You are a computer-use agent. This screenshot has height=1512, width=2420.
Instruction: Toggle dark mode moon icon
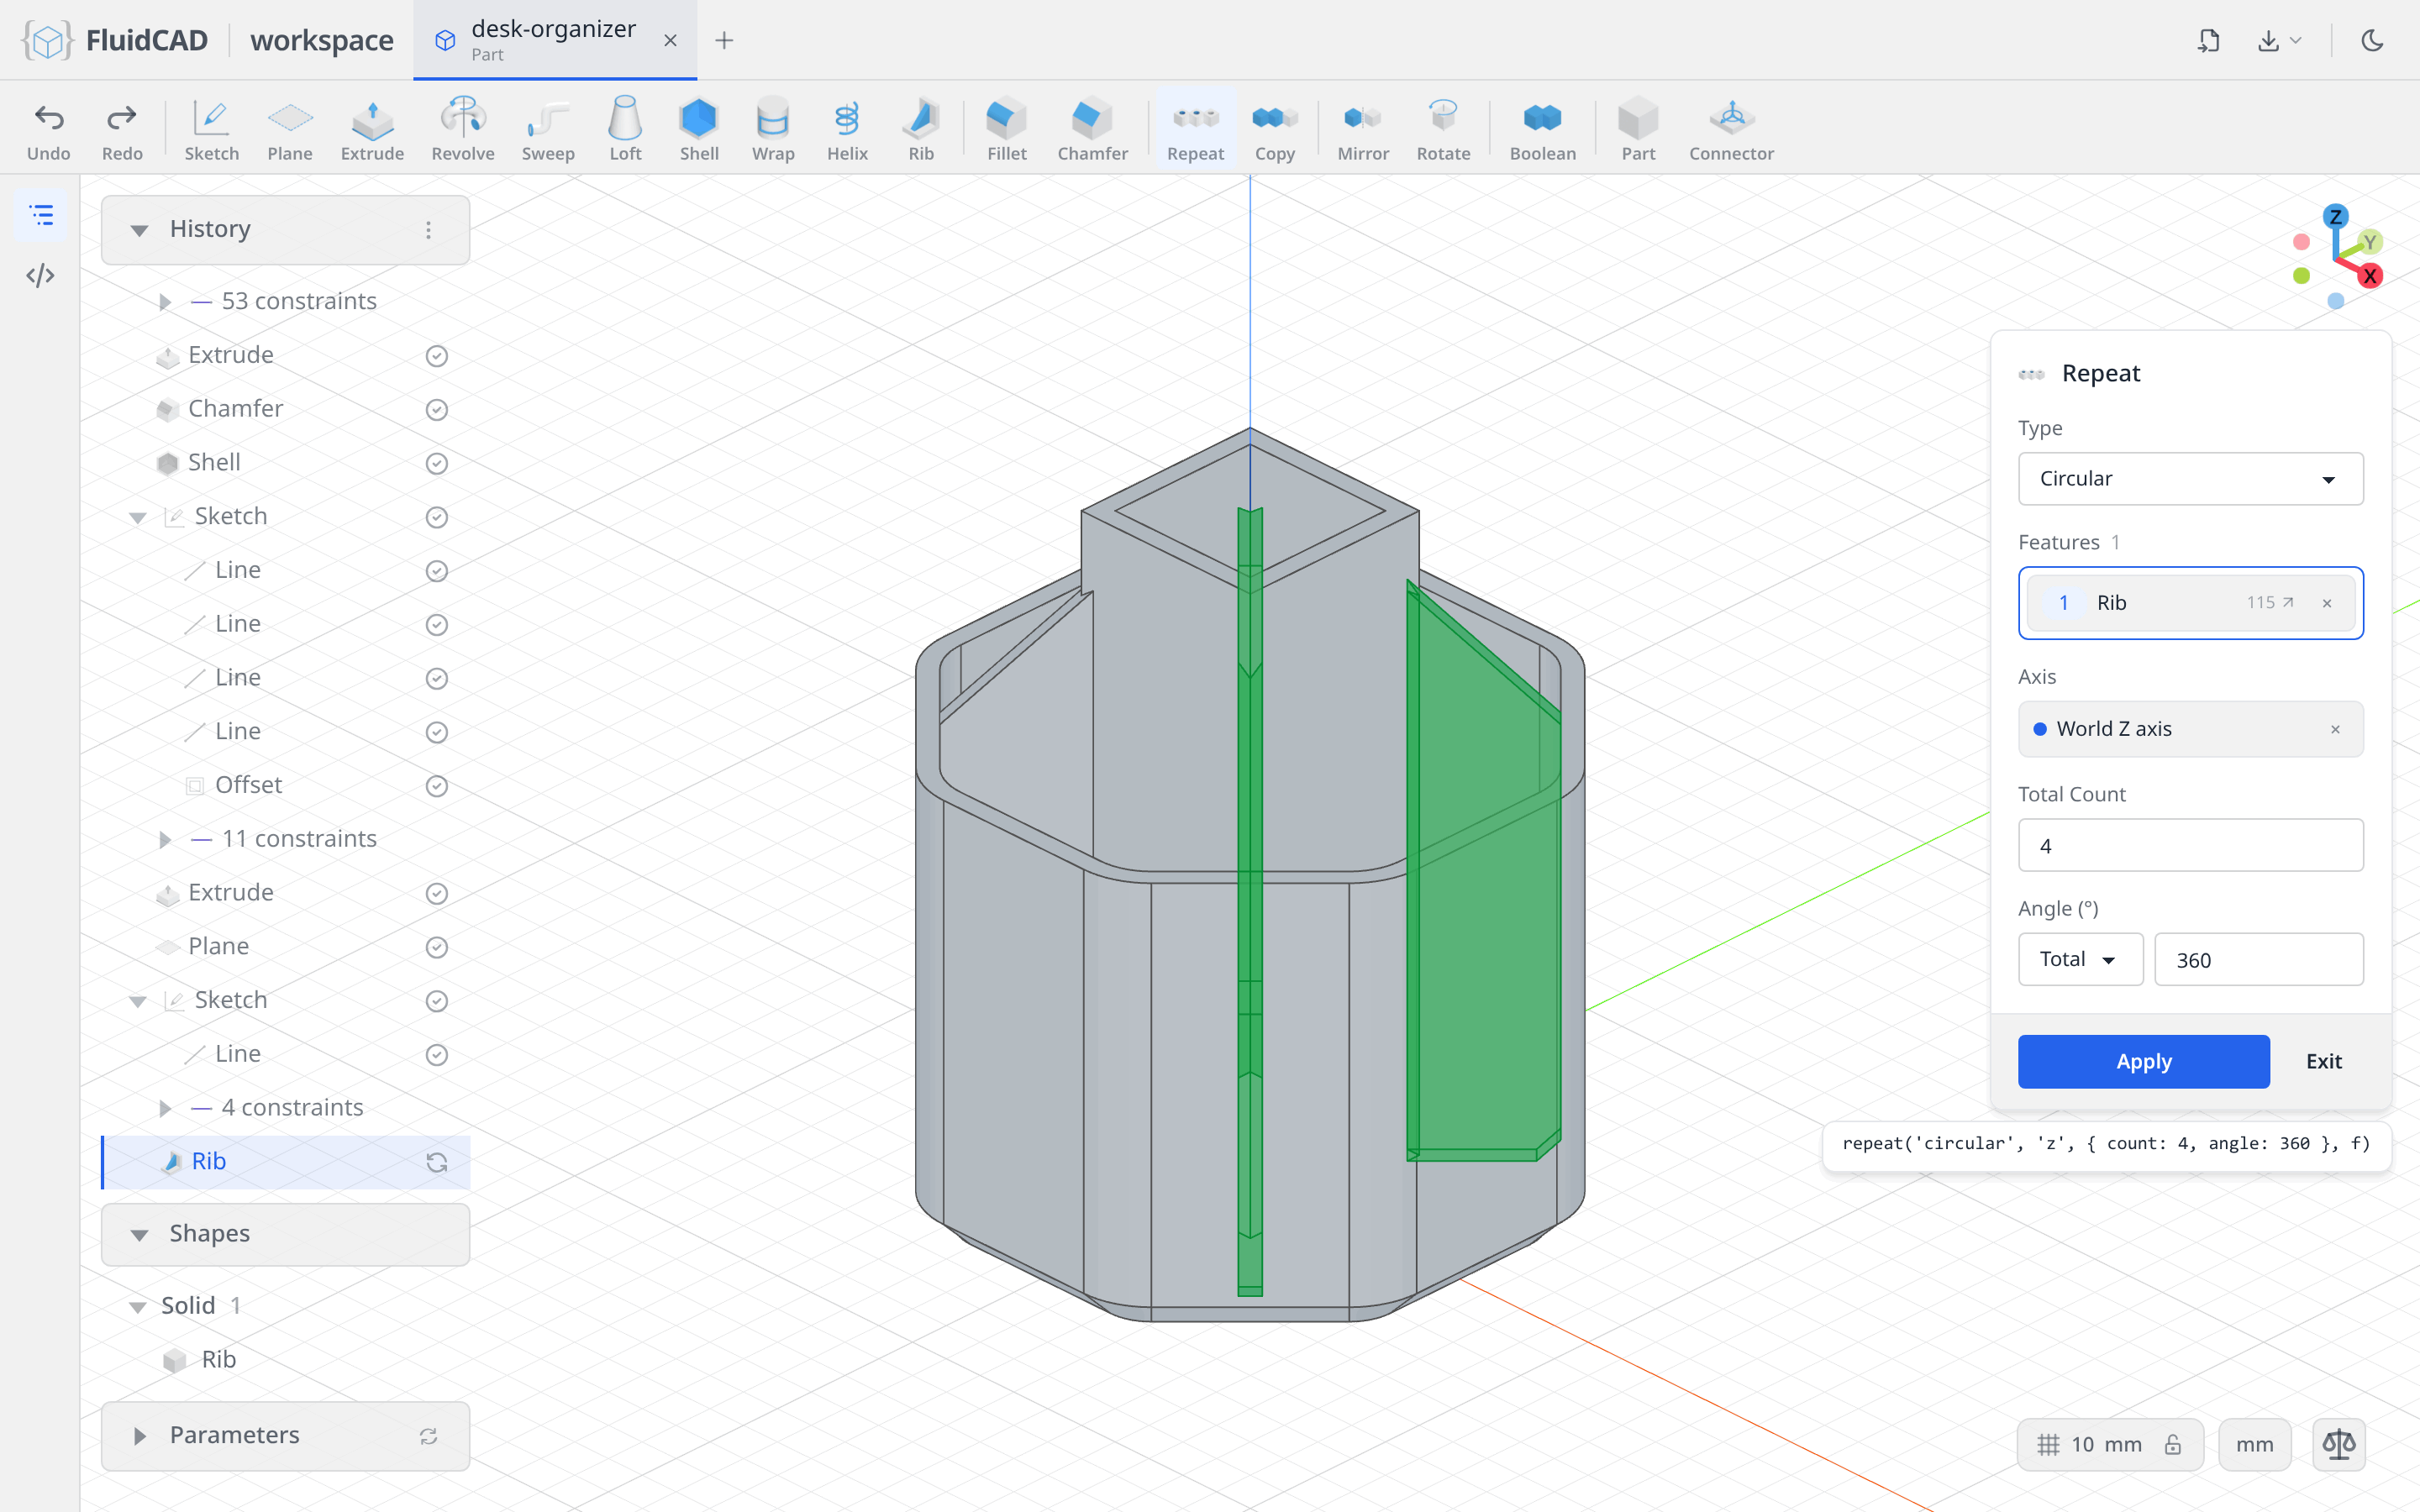pyautogui.click(x=2372, y=40)
